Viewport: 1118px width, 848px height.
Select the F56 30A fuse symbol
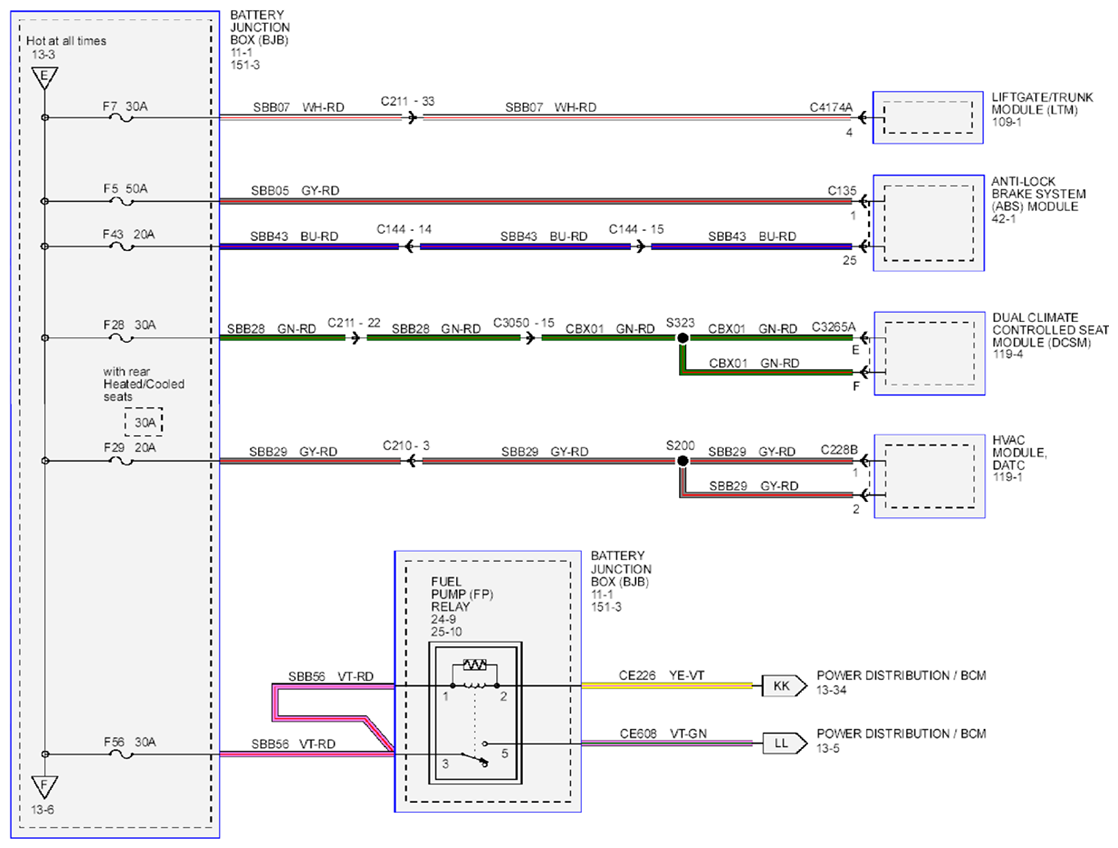point(123,755)
